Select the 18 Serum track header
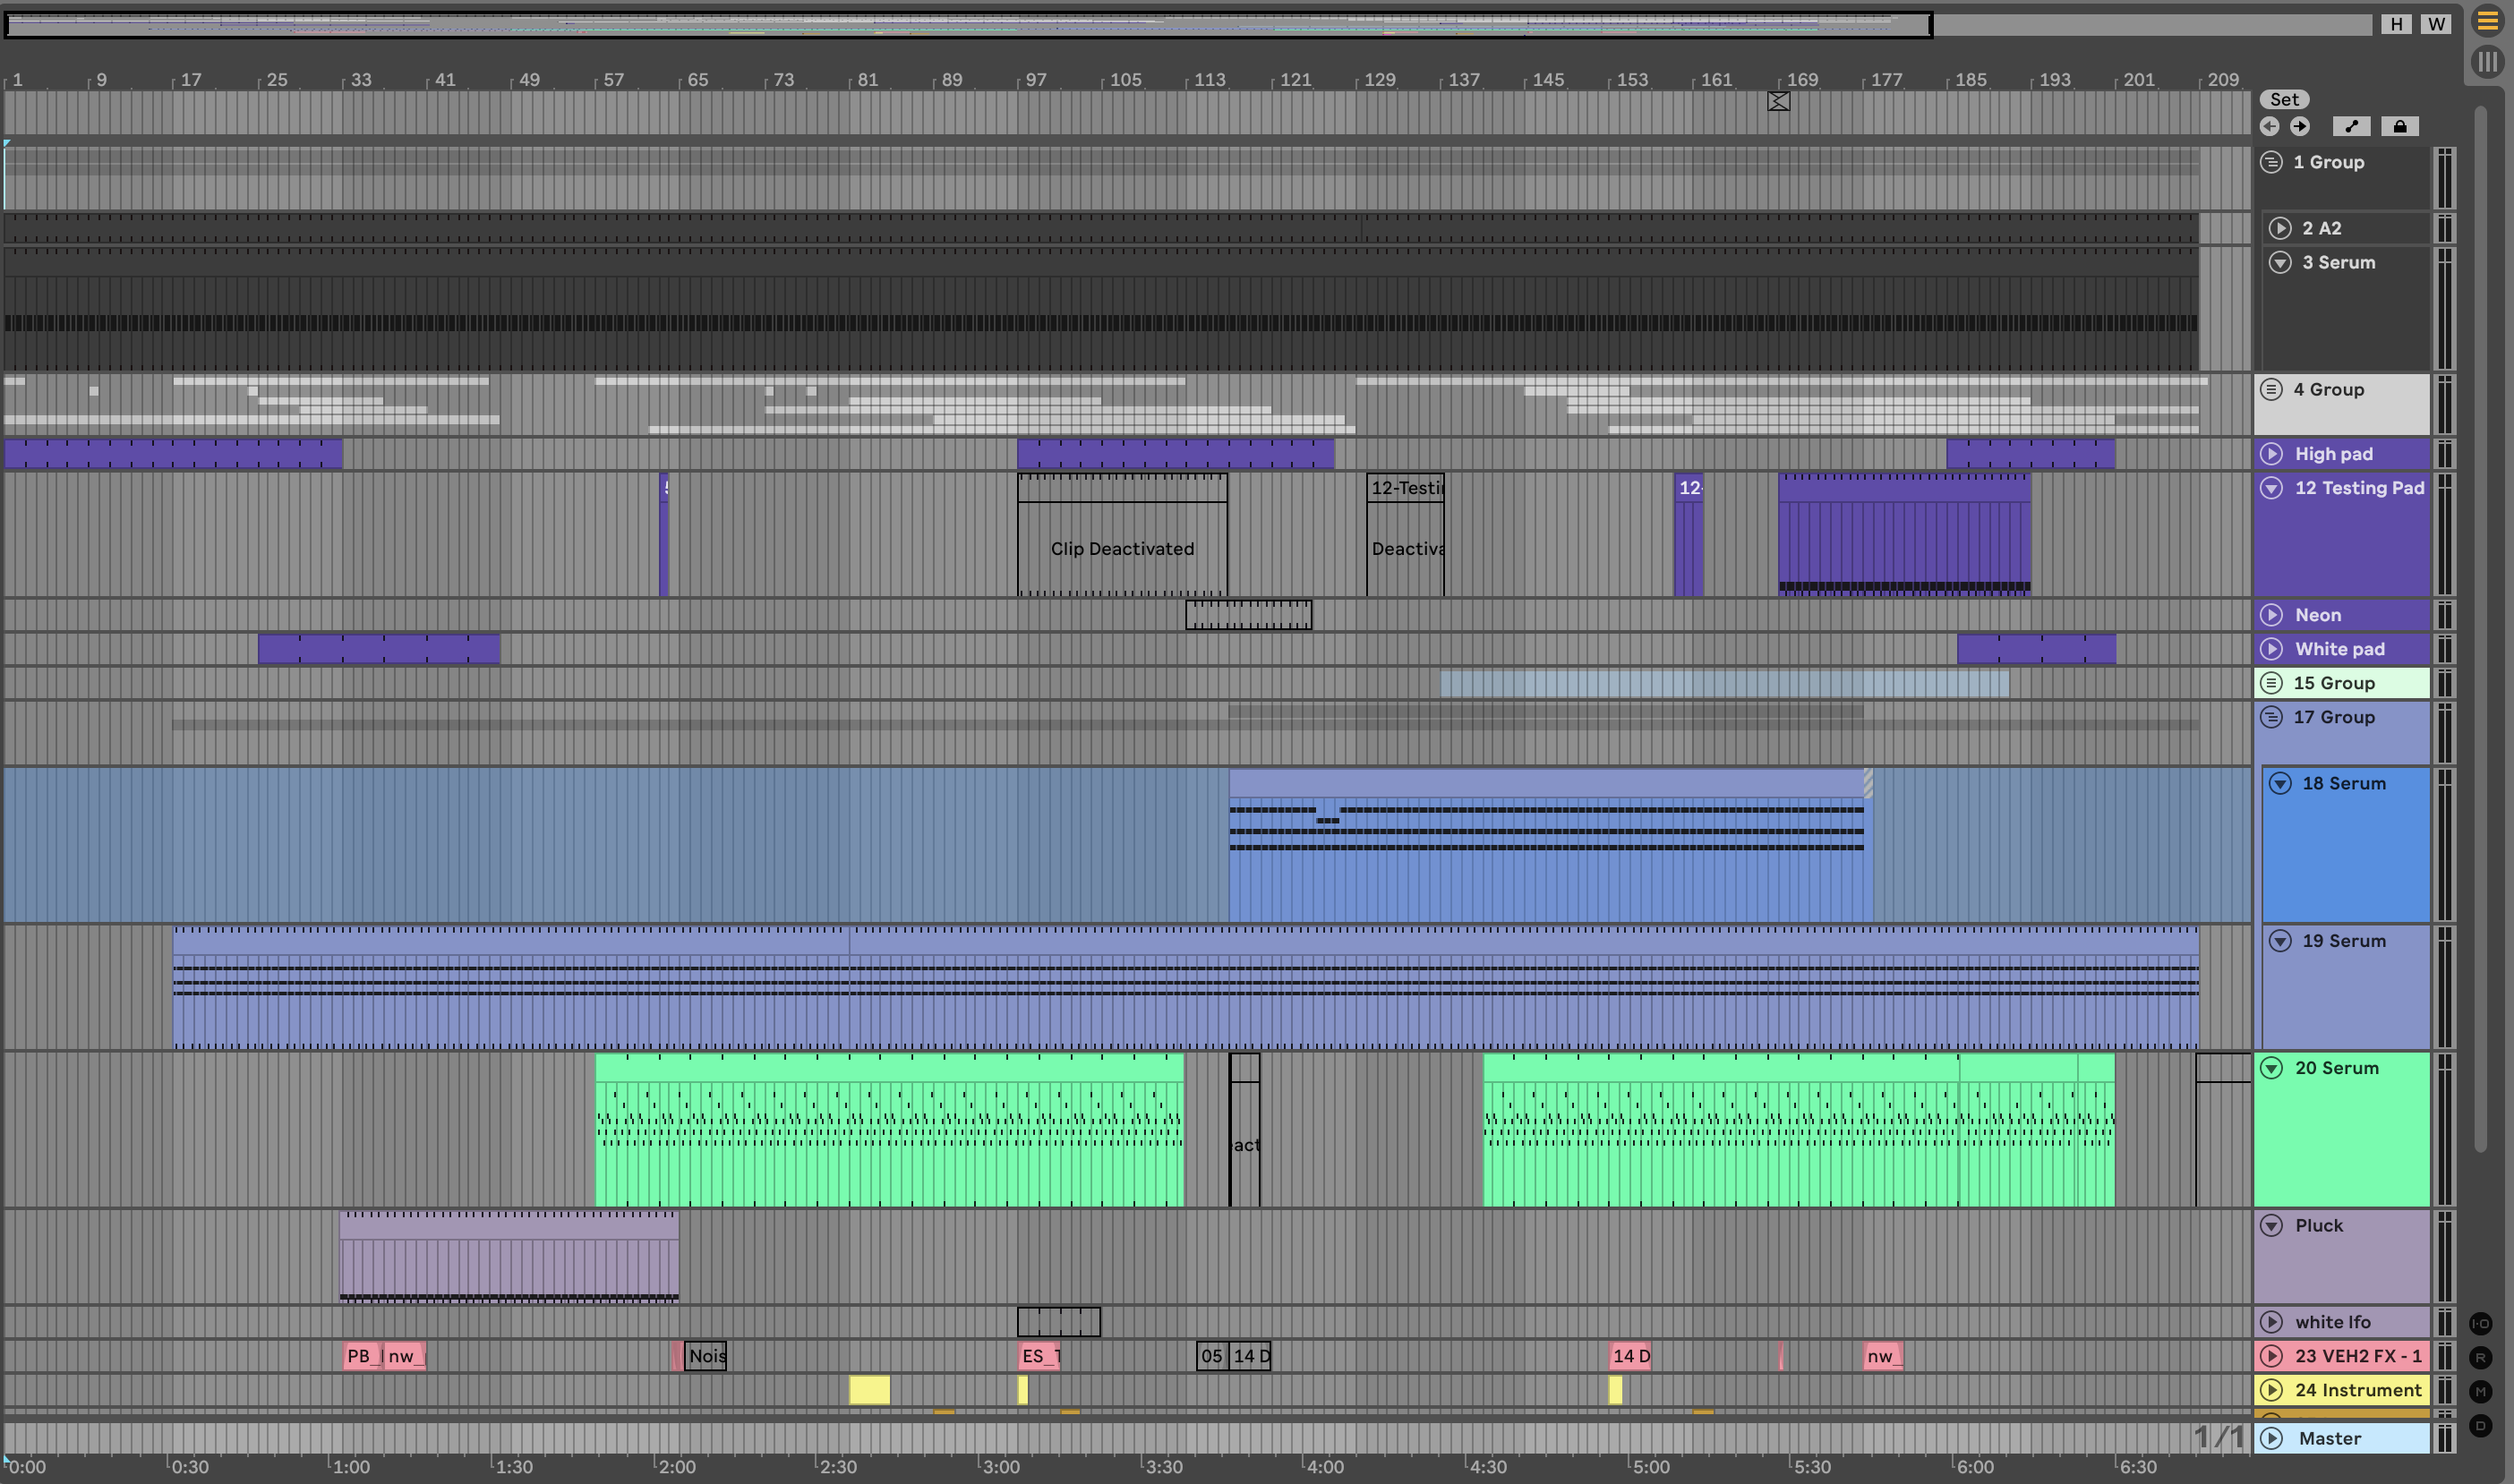The width and height of the screenshot is (2514, 1484). (x=2346, y=845)
